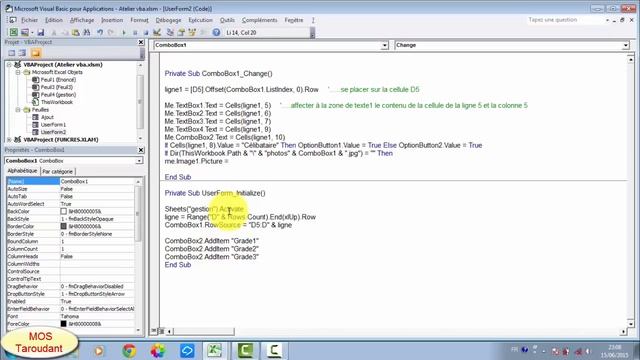Select UserForm1 in project tree
Screen dimensions: 640x360
click(x=53, y=124)
